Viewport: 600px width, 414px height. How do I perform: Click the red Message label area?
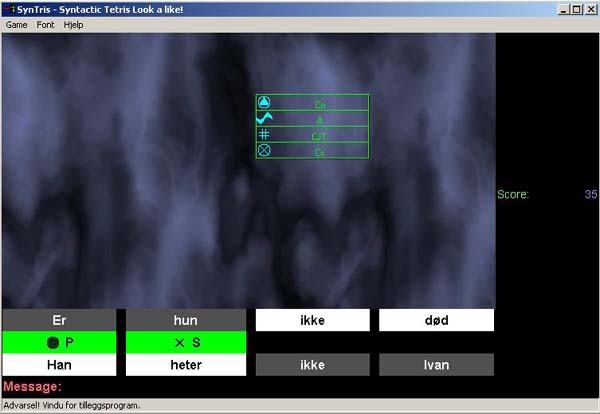pyautogui.click(x=33, y=387)
